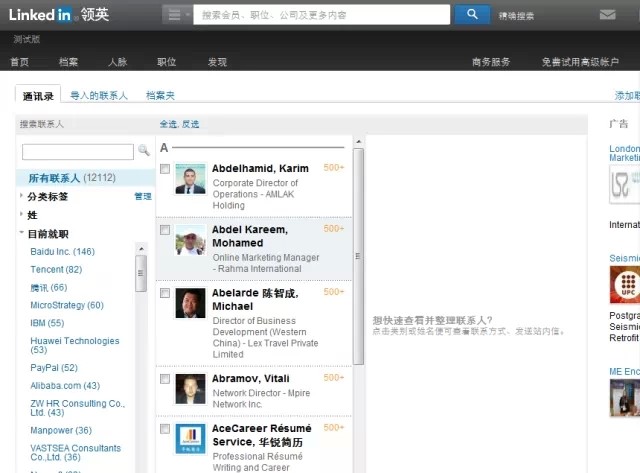
Task: Click contact list scrollbar up arrow
Action: pos(358,142)
